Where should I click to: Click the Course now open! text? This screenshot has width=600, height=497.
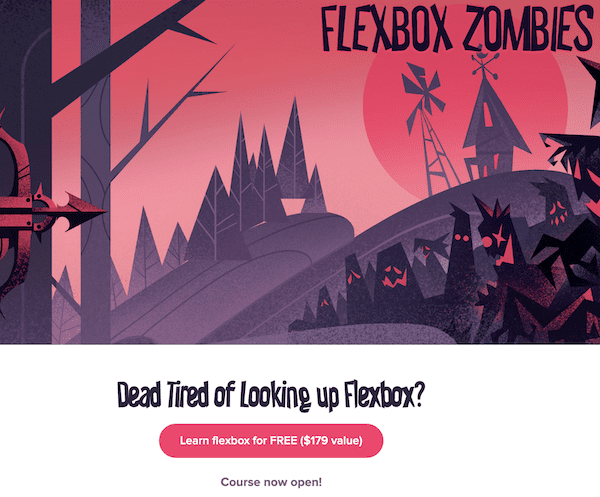coord(271,482)
